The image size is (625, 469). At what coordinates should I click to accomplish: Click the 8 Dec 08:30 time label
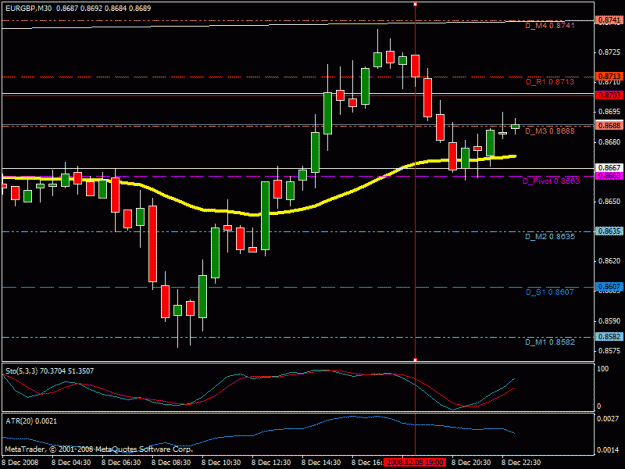click(171, 463)
